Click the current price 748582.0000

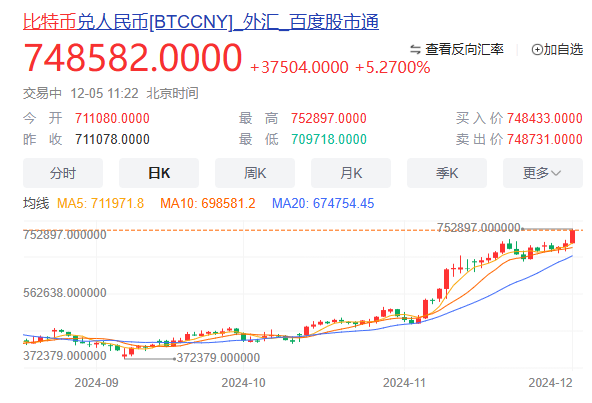[x=133, y=58]
